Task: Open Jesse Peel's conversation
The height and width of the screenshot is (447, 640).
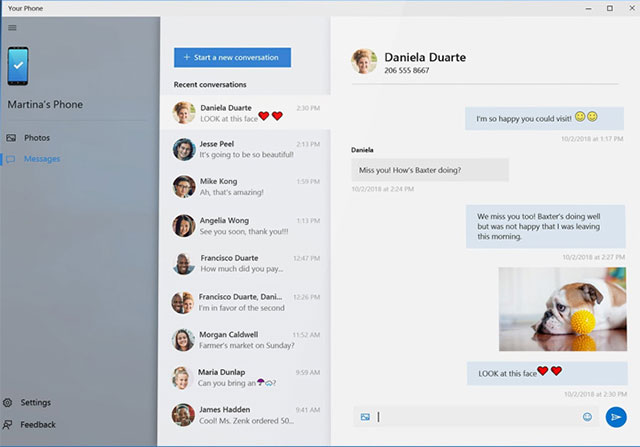Action: [x=245, y=150]
